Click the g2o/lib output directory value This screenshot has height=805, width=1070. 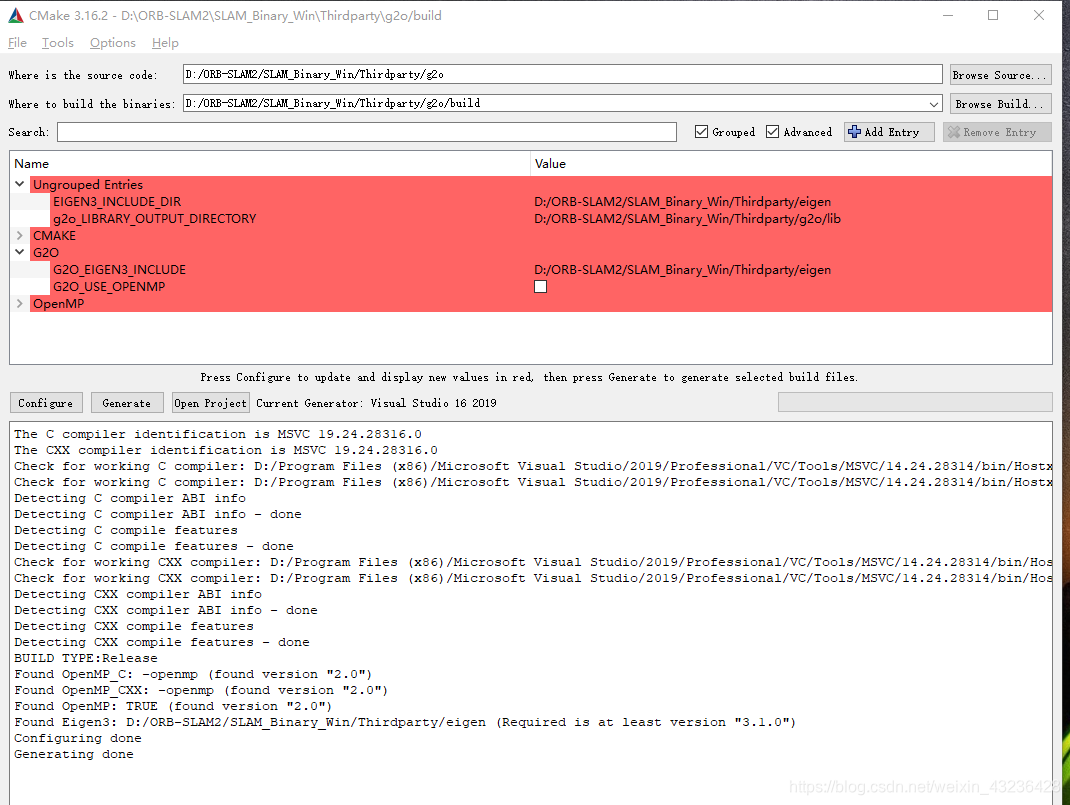coord(687,218)
